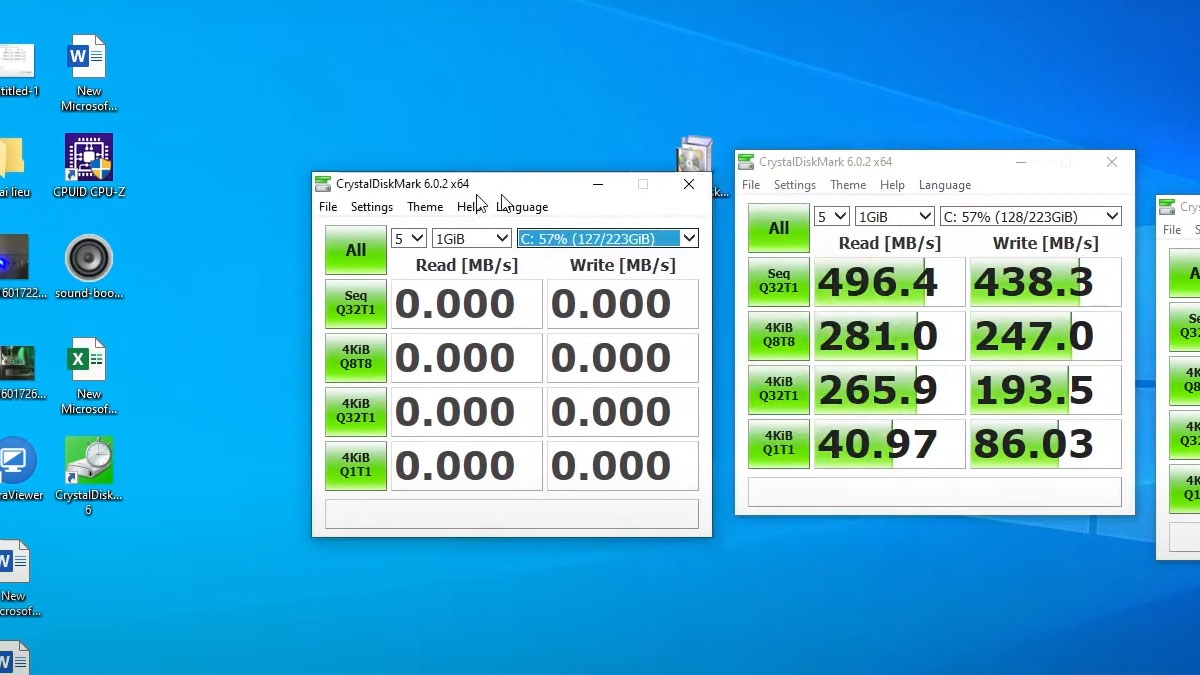Run Seq Q32T1 test in front window
1200x675 pixels.
[x=356, y=303]
